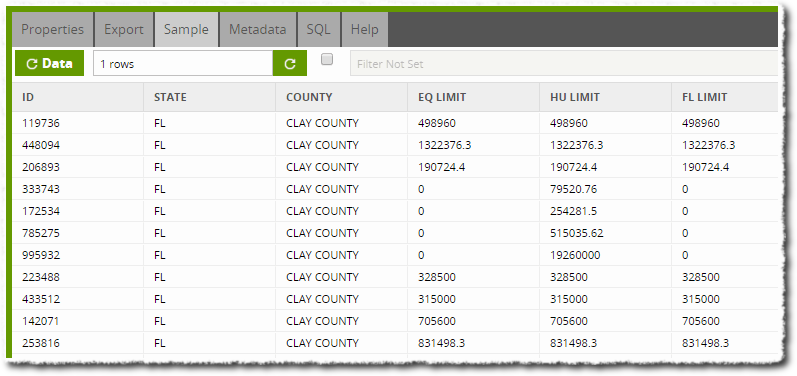
Task: Click the row count input field
Action: [183, 64]
